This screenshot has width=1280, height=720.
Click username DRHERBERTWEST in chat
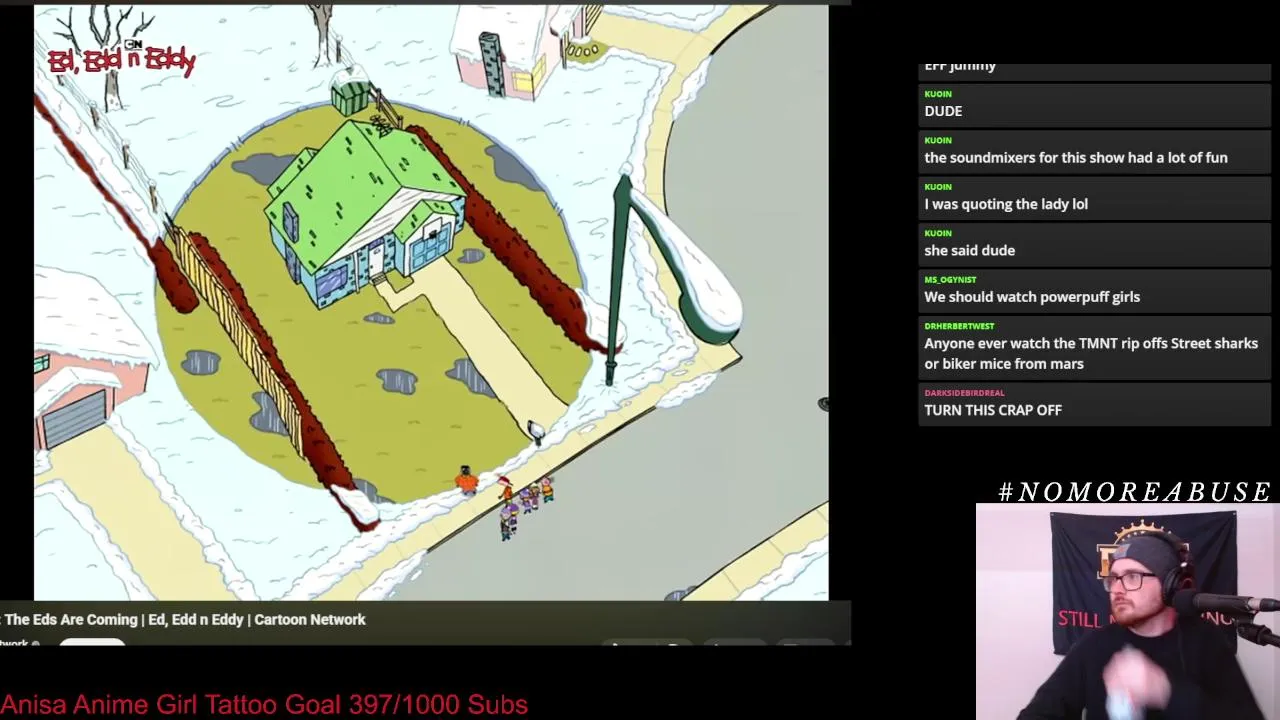pos(959,326)
